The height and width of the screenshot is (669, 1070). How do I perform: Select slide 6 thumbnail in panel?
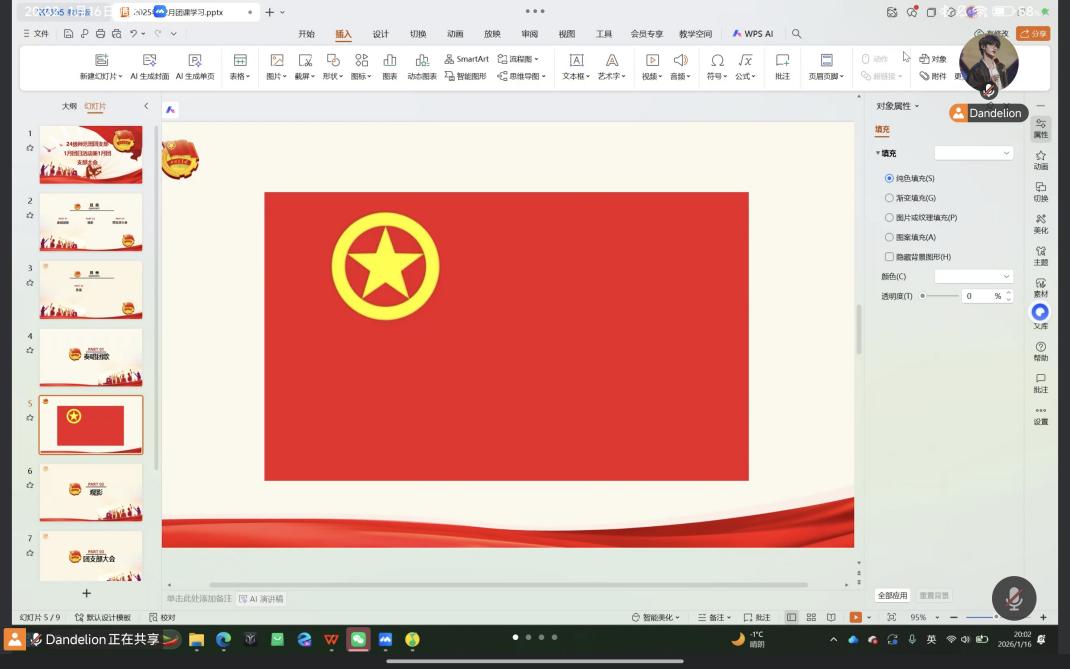pyautogui.click(x=91, y=492)
